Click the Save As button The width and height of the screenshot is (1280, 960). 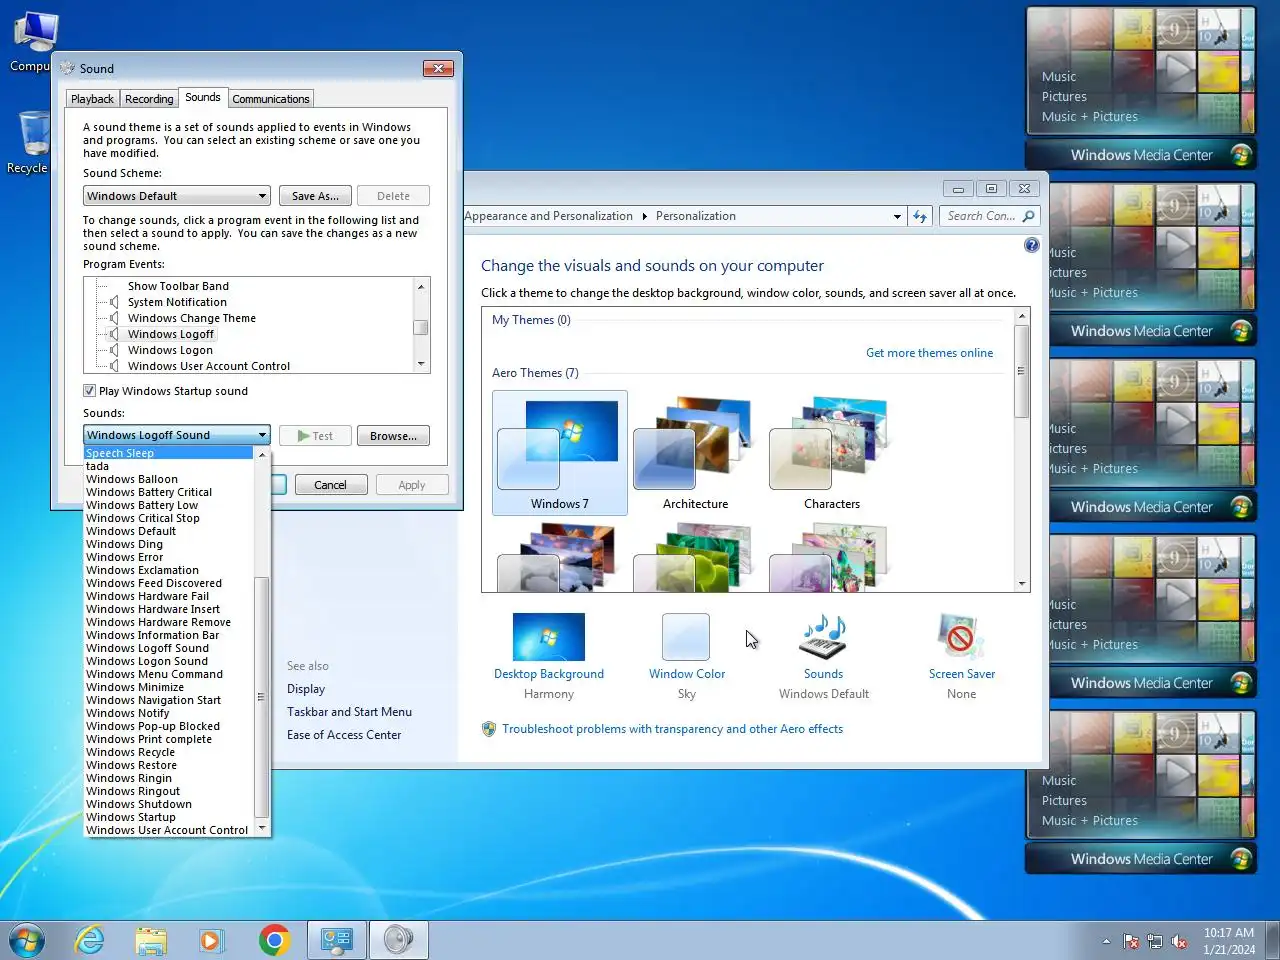coord(315,196)
